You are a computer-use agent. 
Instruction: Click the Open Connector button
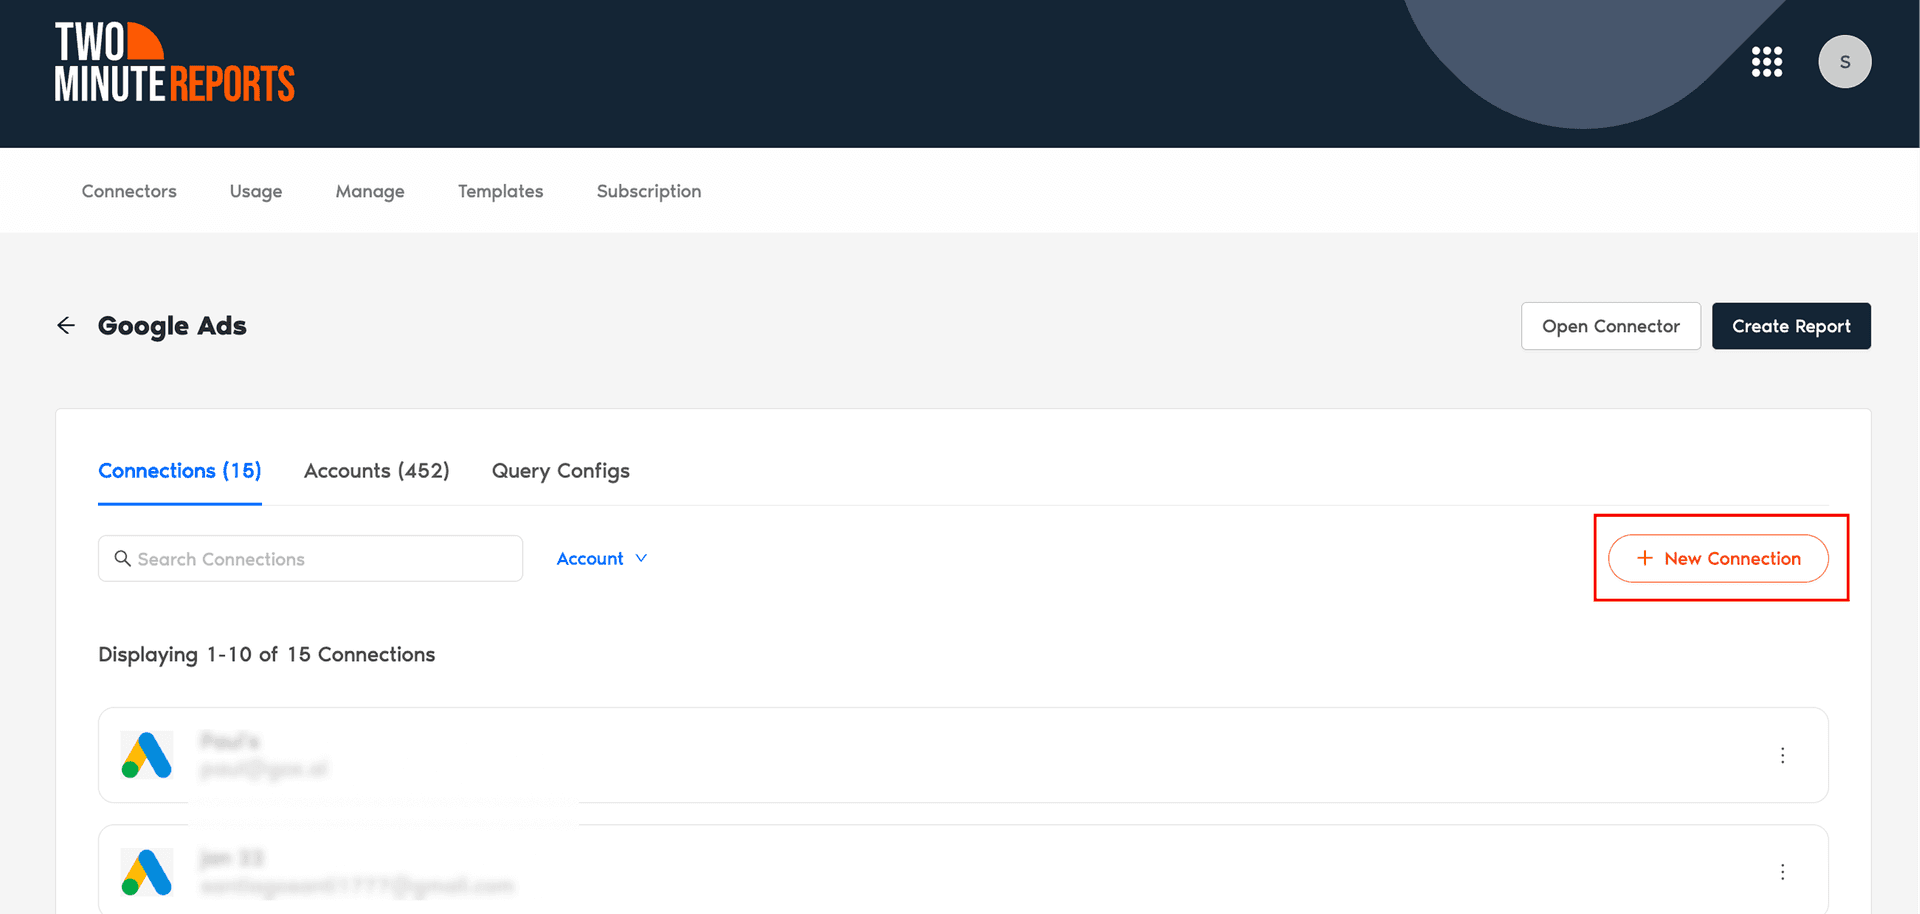pyautogui.click(x=1611, y=325)
